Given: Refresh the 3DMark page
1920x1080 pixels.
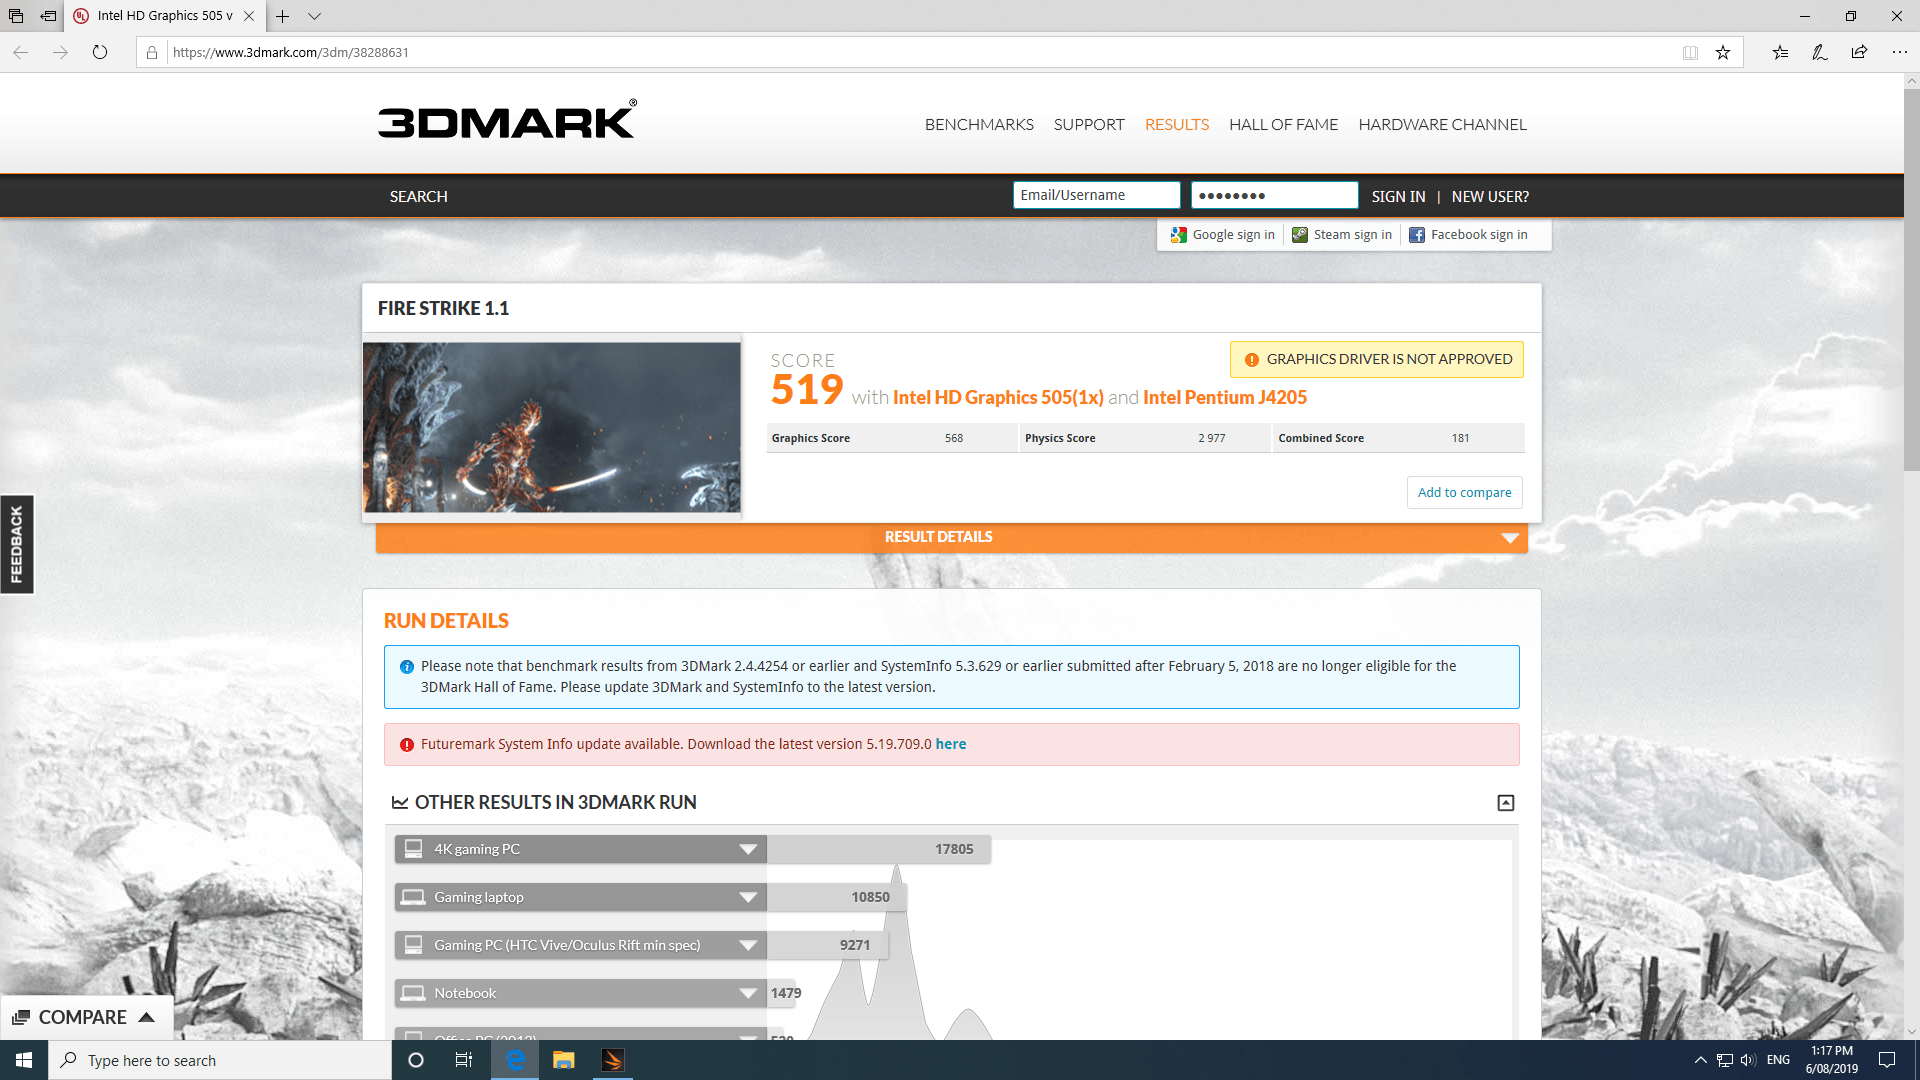Looking at the screenshot, I should [100, 52].
